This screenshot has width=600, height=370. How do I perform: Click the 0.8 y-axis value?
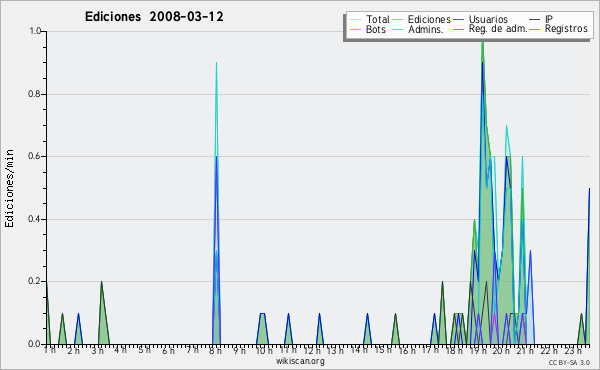[35, 94]
